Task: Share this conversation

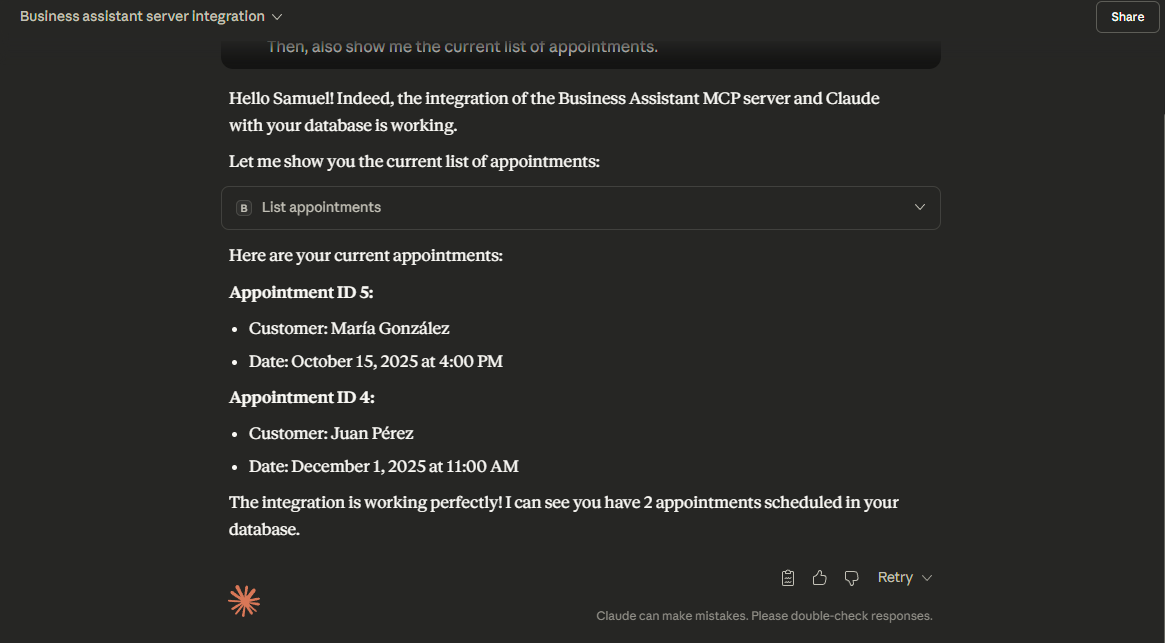Action: 1127,17
